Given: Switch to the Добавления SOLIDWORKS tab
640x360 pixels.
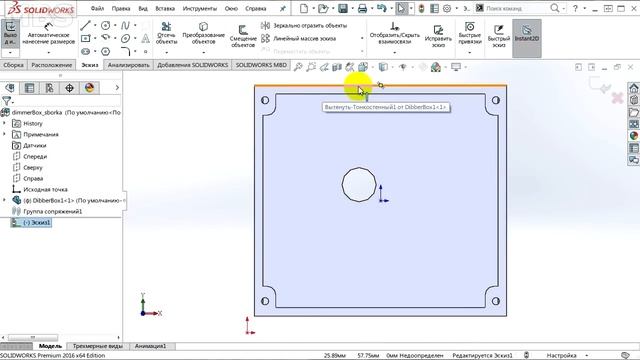Looking at the screenshot, I should pyautogui.click(x=193, y=65).
